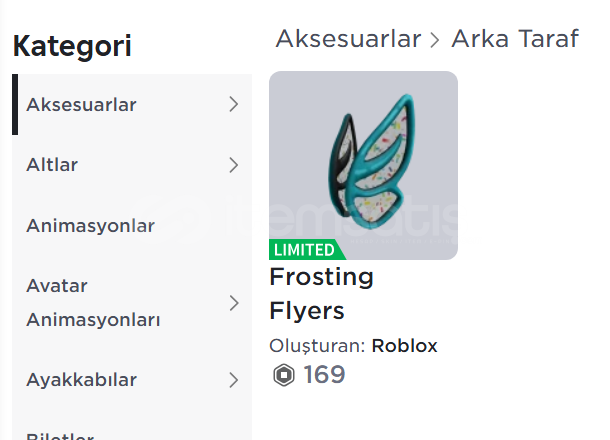Open the Frosting Flyers title link
Image resolution: width=610 pixels, height=440 pixels.
click(x=321, y=294)
